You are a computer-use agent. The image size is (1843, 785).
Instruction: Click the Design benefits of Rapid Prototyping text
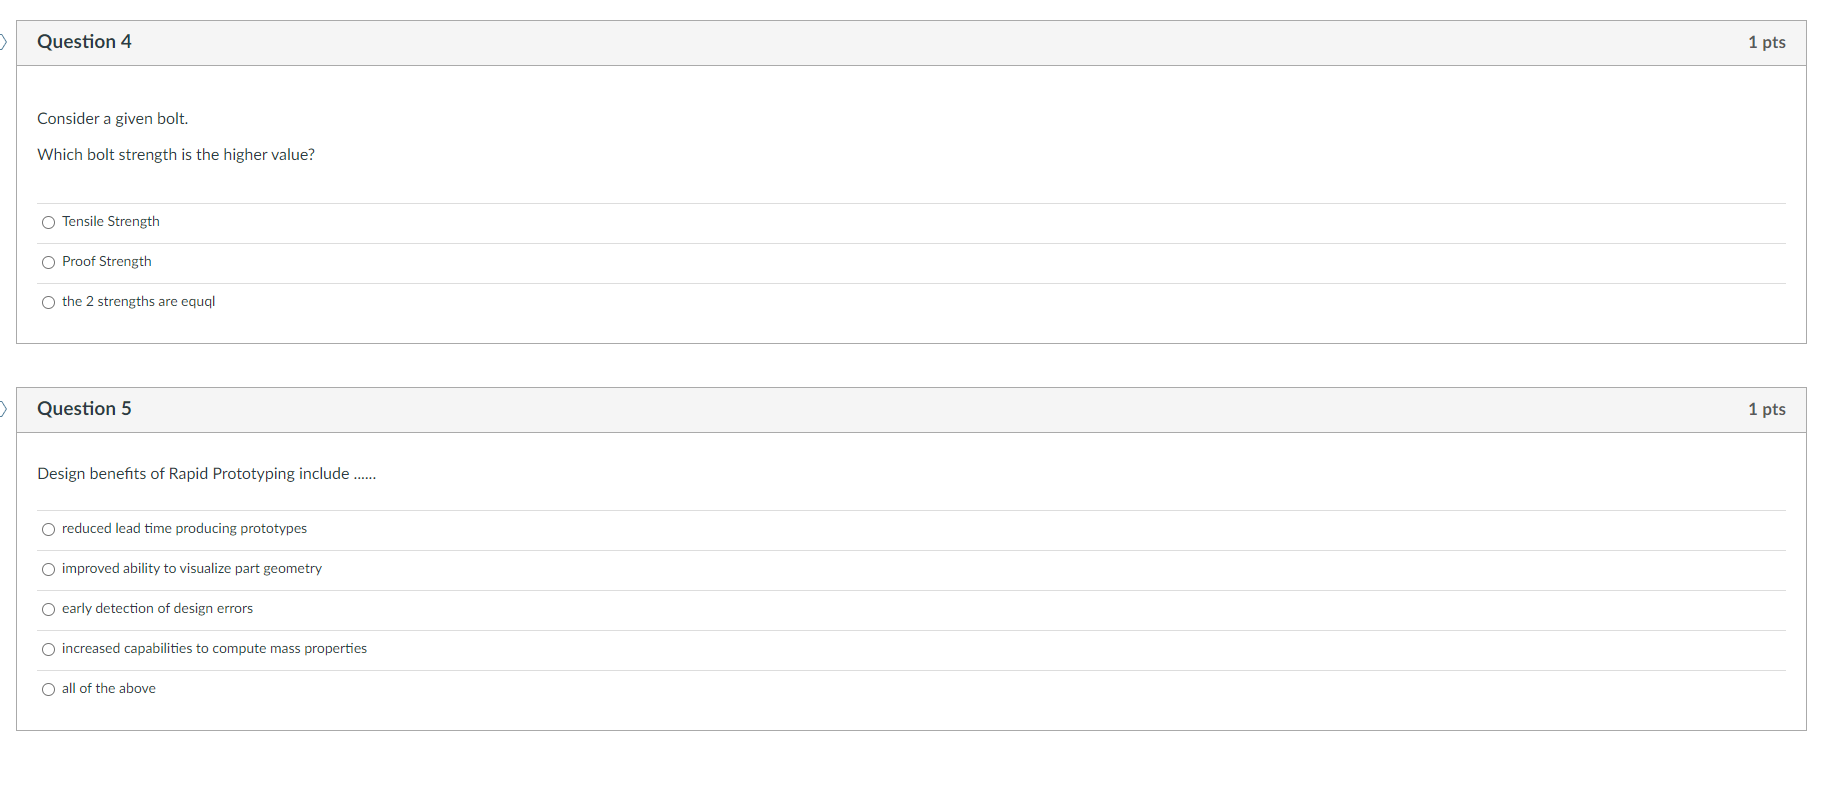pos(206,473)
